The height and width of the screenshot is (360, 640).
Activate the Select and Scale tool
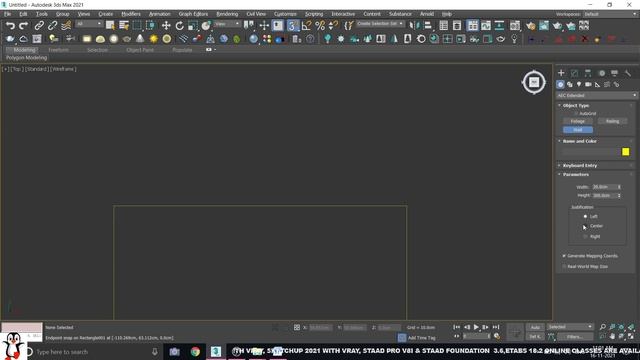[193, 26]
